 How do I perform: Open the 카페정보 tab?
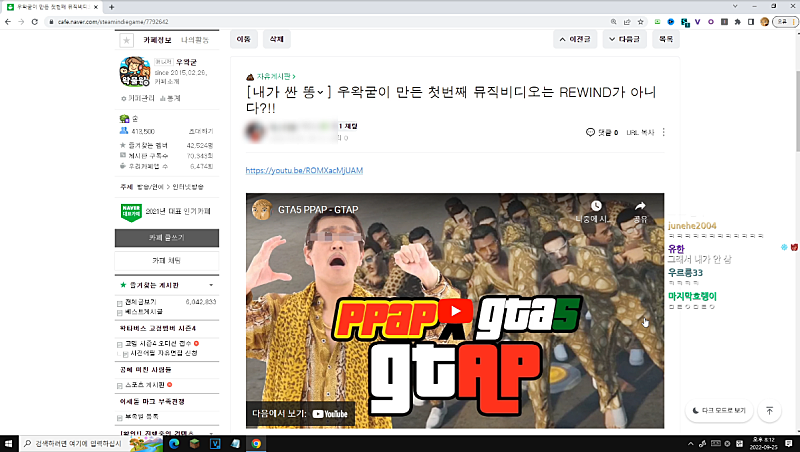[x=158, y=40]
